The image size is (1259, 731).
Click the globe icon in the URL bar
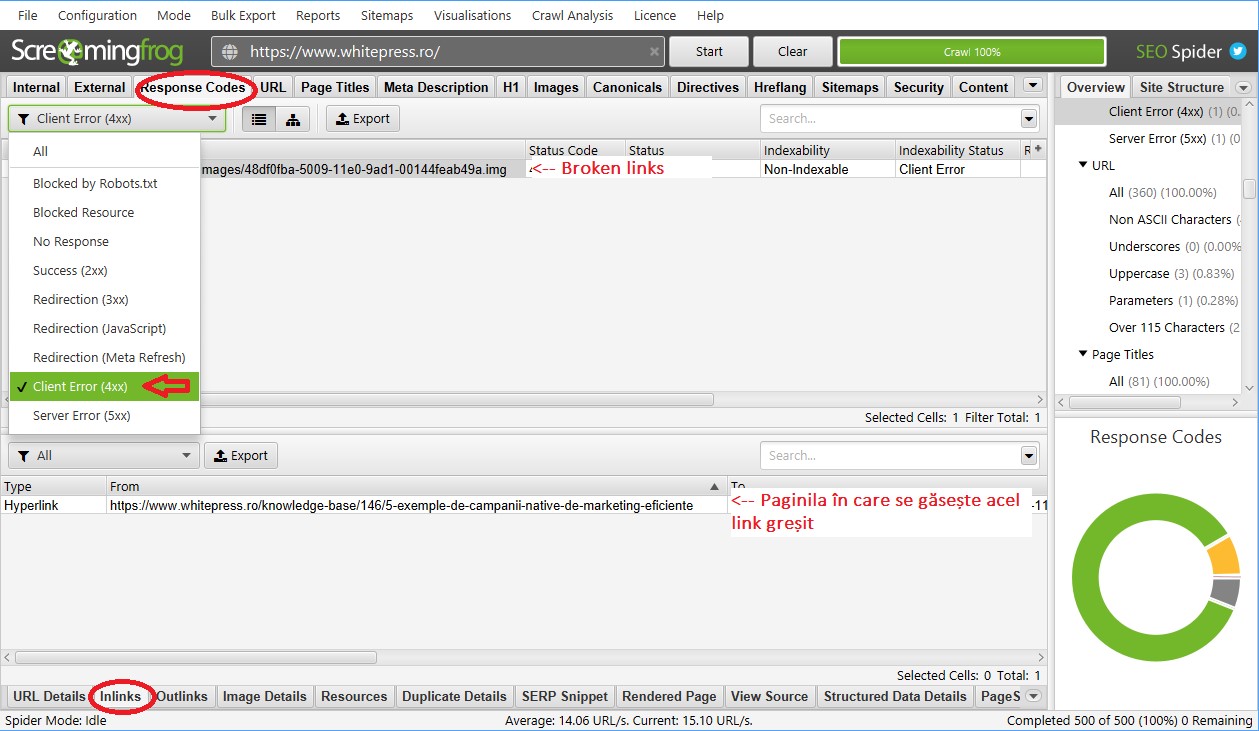coord(229,52)
